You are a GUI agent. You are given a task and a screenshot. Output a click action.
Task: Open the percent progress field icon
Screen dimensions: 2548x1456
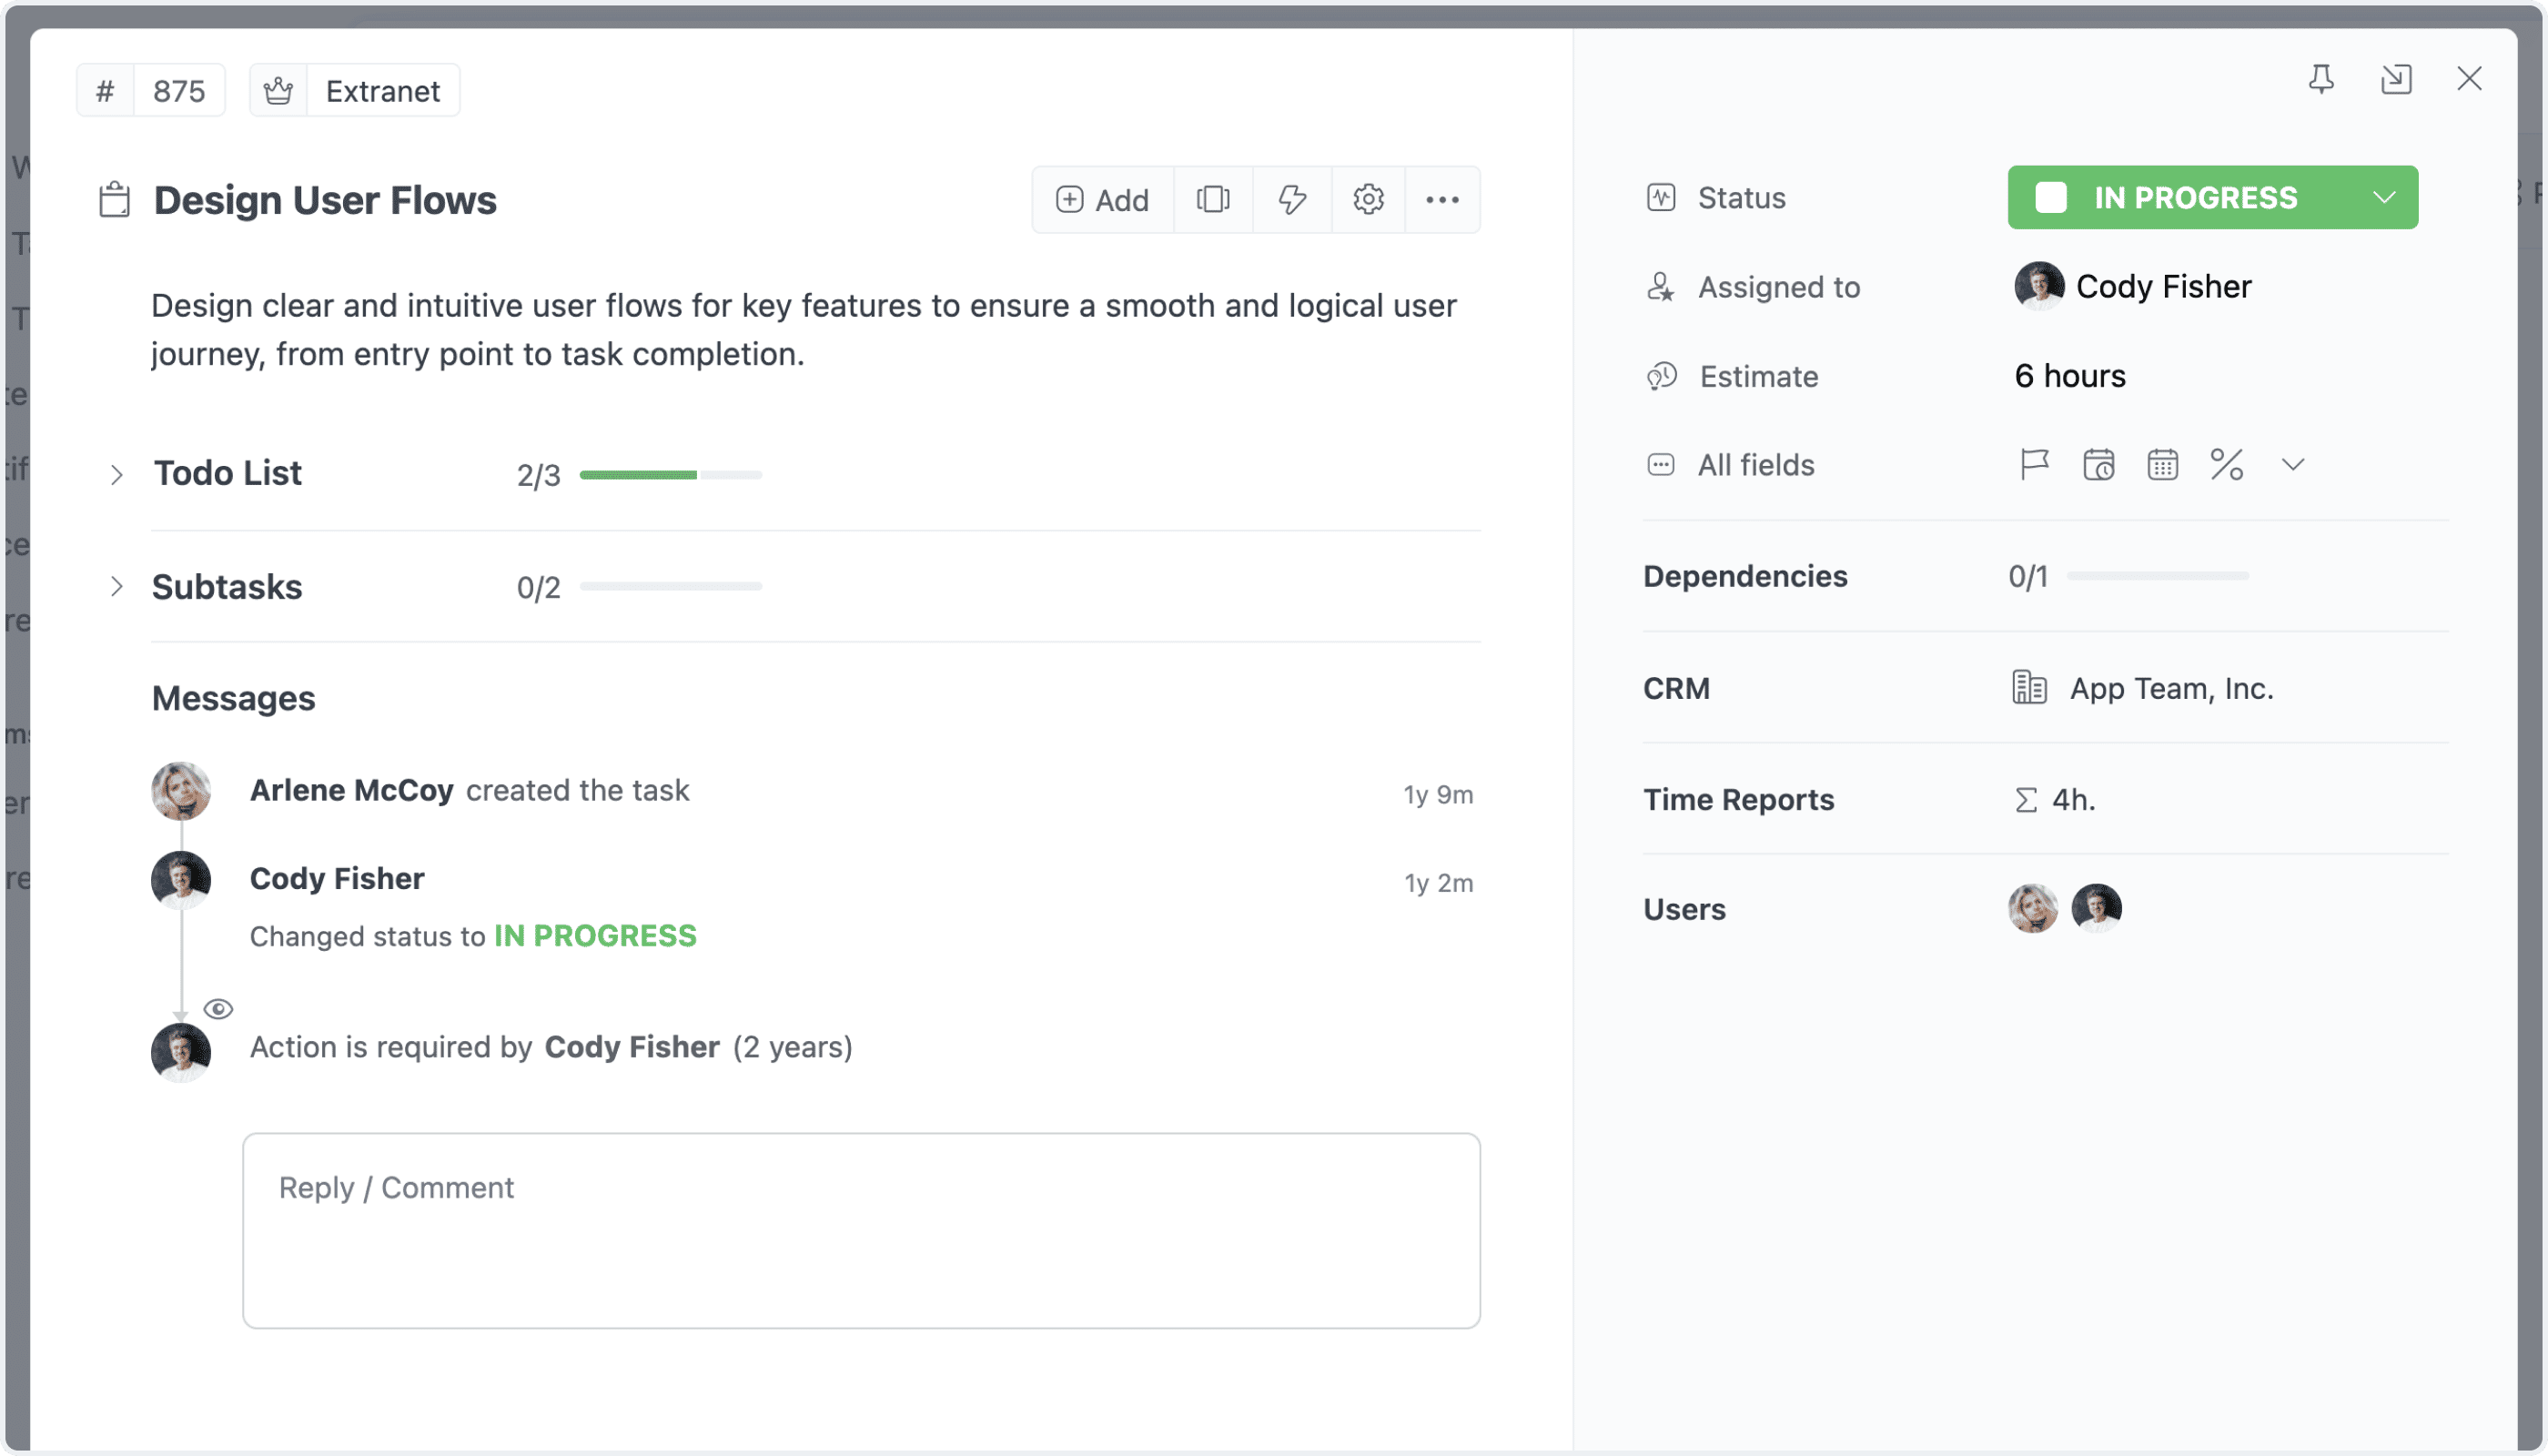pyautogui.click(x=2226, y=465)
